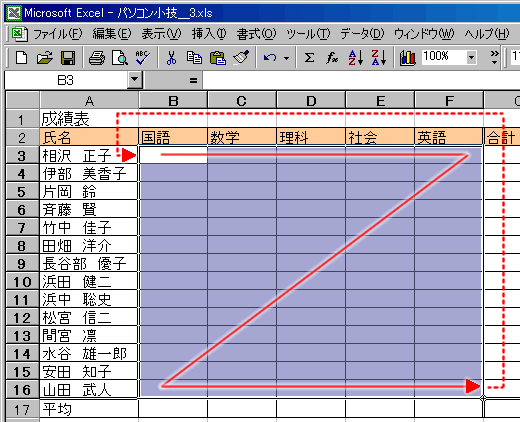This screenshot has height=422, width=520.
Task: Select column B header
Action: [173, 100]
